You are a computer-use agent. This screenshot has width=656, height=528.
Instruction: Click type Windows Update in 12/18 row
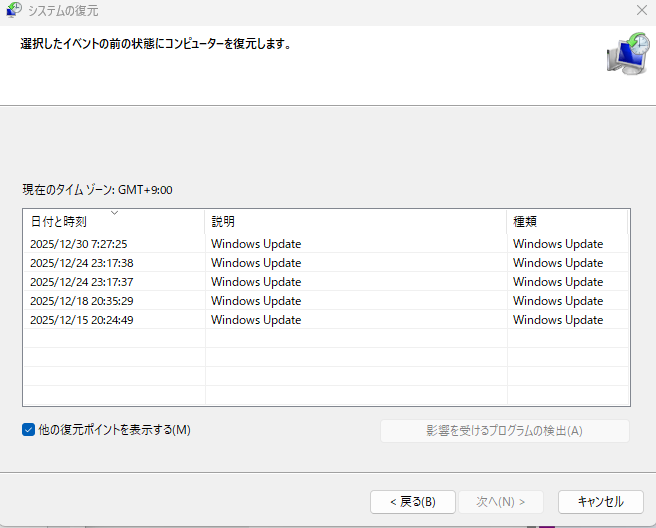point(558,301)
